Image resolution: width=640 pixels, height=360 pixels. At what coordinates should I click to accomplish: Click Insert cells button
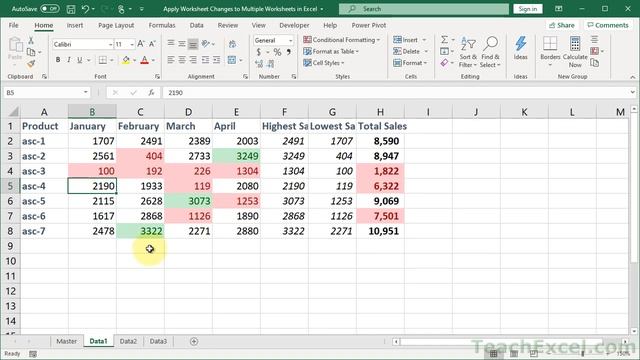405,40
